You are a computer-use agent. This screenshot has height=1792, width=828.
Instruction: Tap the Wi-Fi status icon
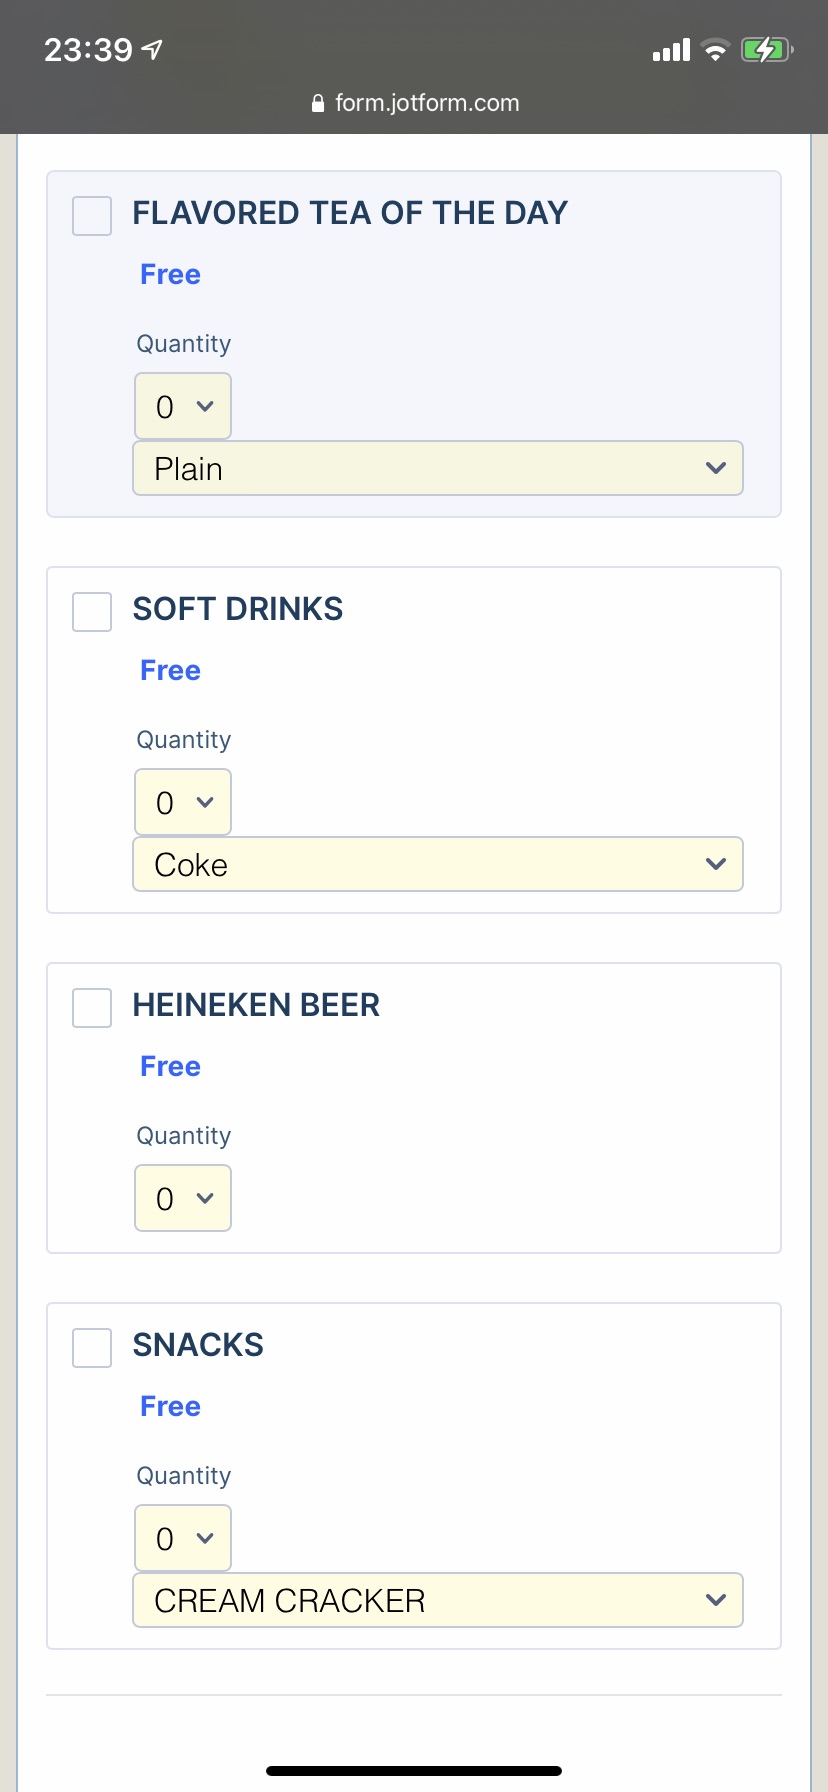(715, 50)
